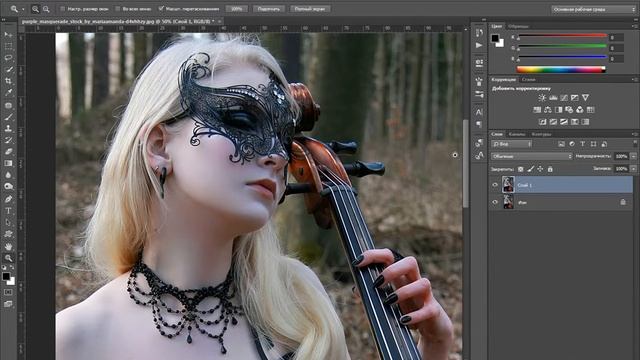640x360 pixels.
Task: Switch to the Channels tab
Action: 517,134
